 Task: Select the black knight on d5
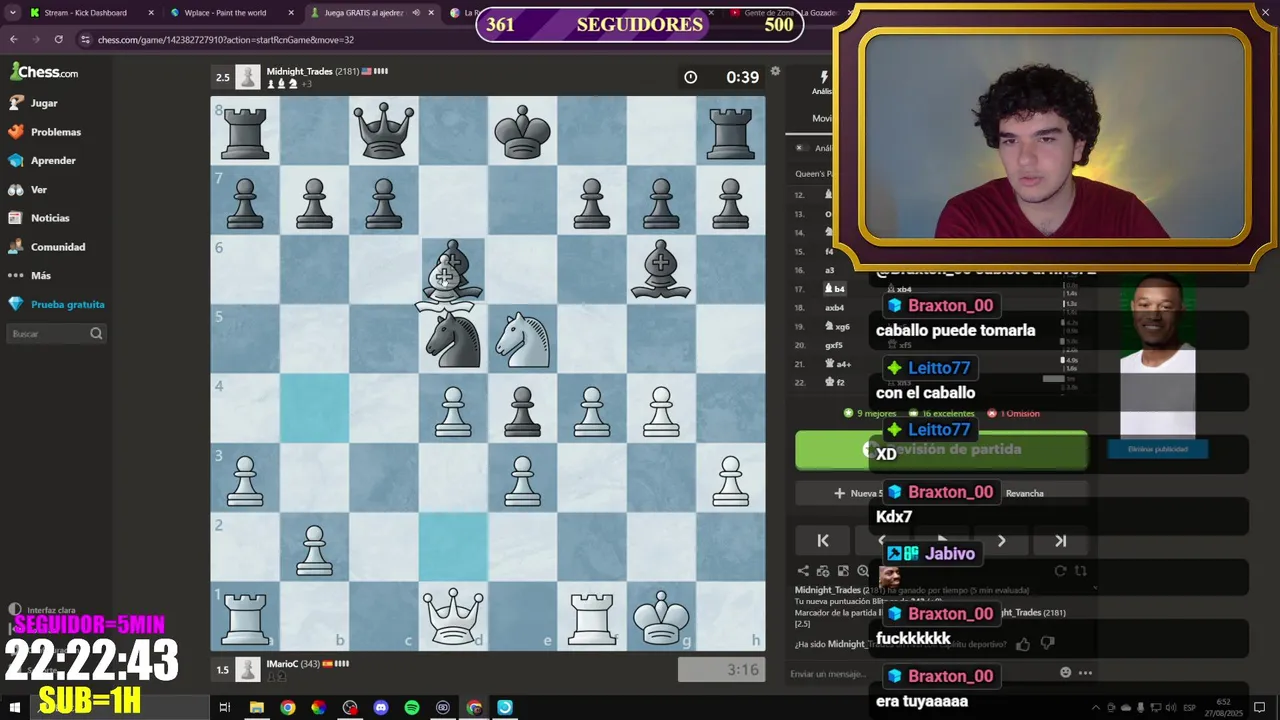pyautogui.click(x=453, y=339)
